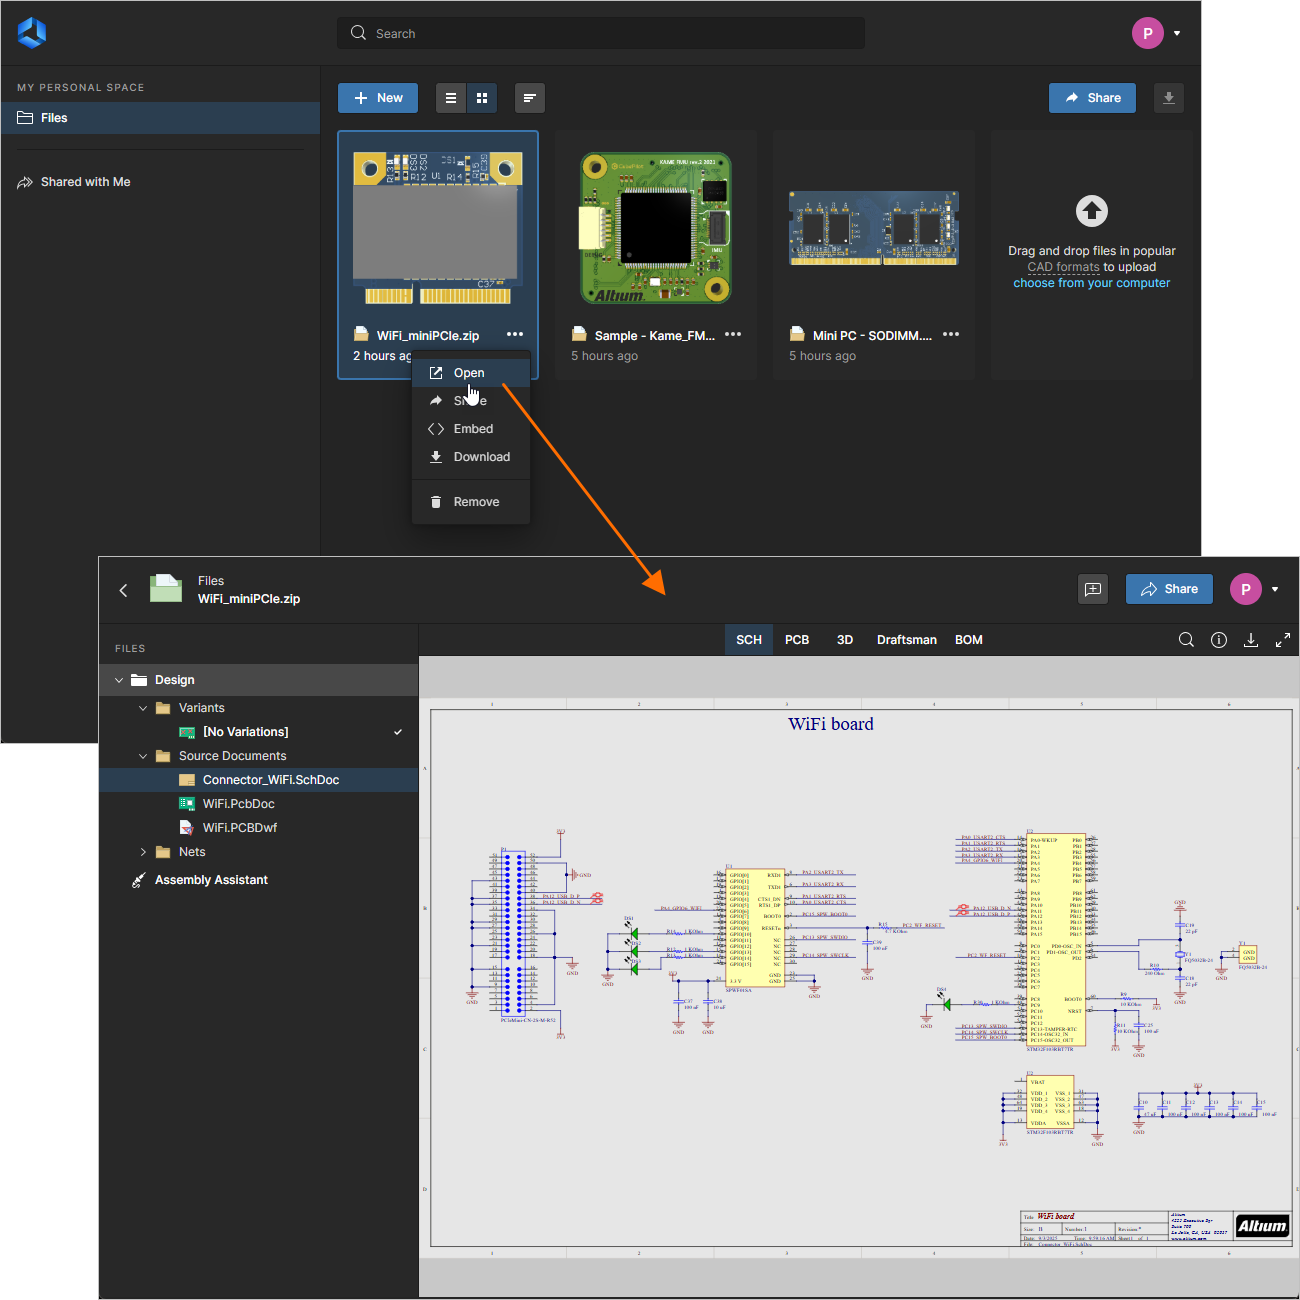Click Share button in file viewer header
This screenshot has height=1300, width=1300.
click(1169, 589)
